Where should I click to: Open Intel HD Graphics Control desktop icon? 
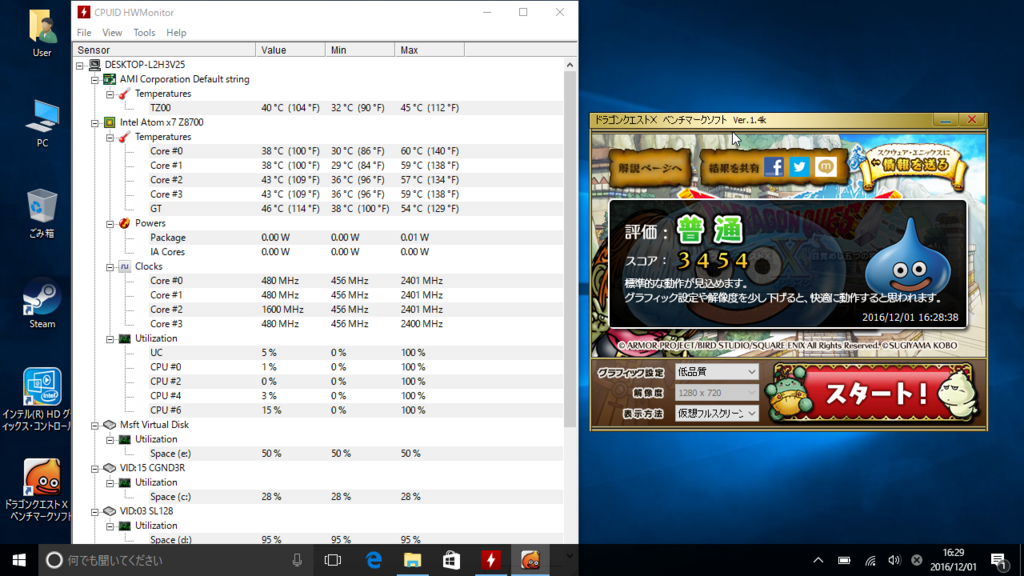point(39,400)
